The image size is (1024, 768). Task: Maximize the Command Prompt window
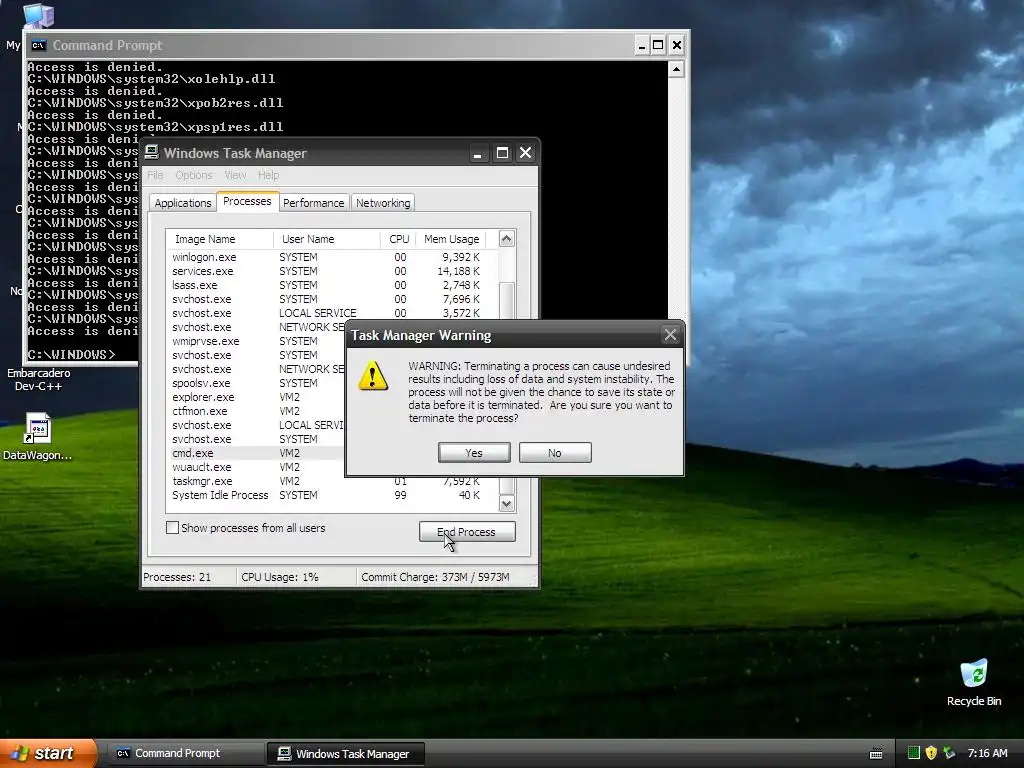click(x=658, y=45)
